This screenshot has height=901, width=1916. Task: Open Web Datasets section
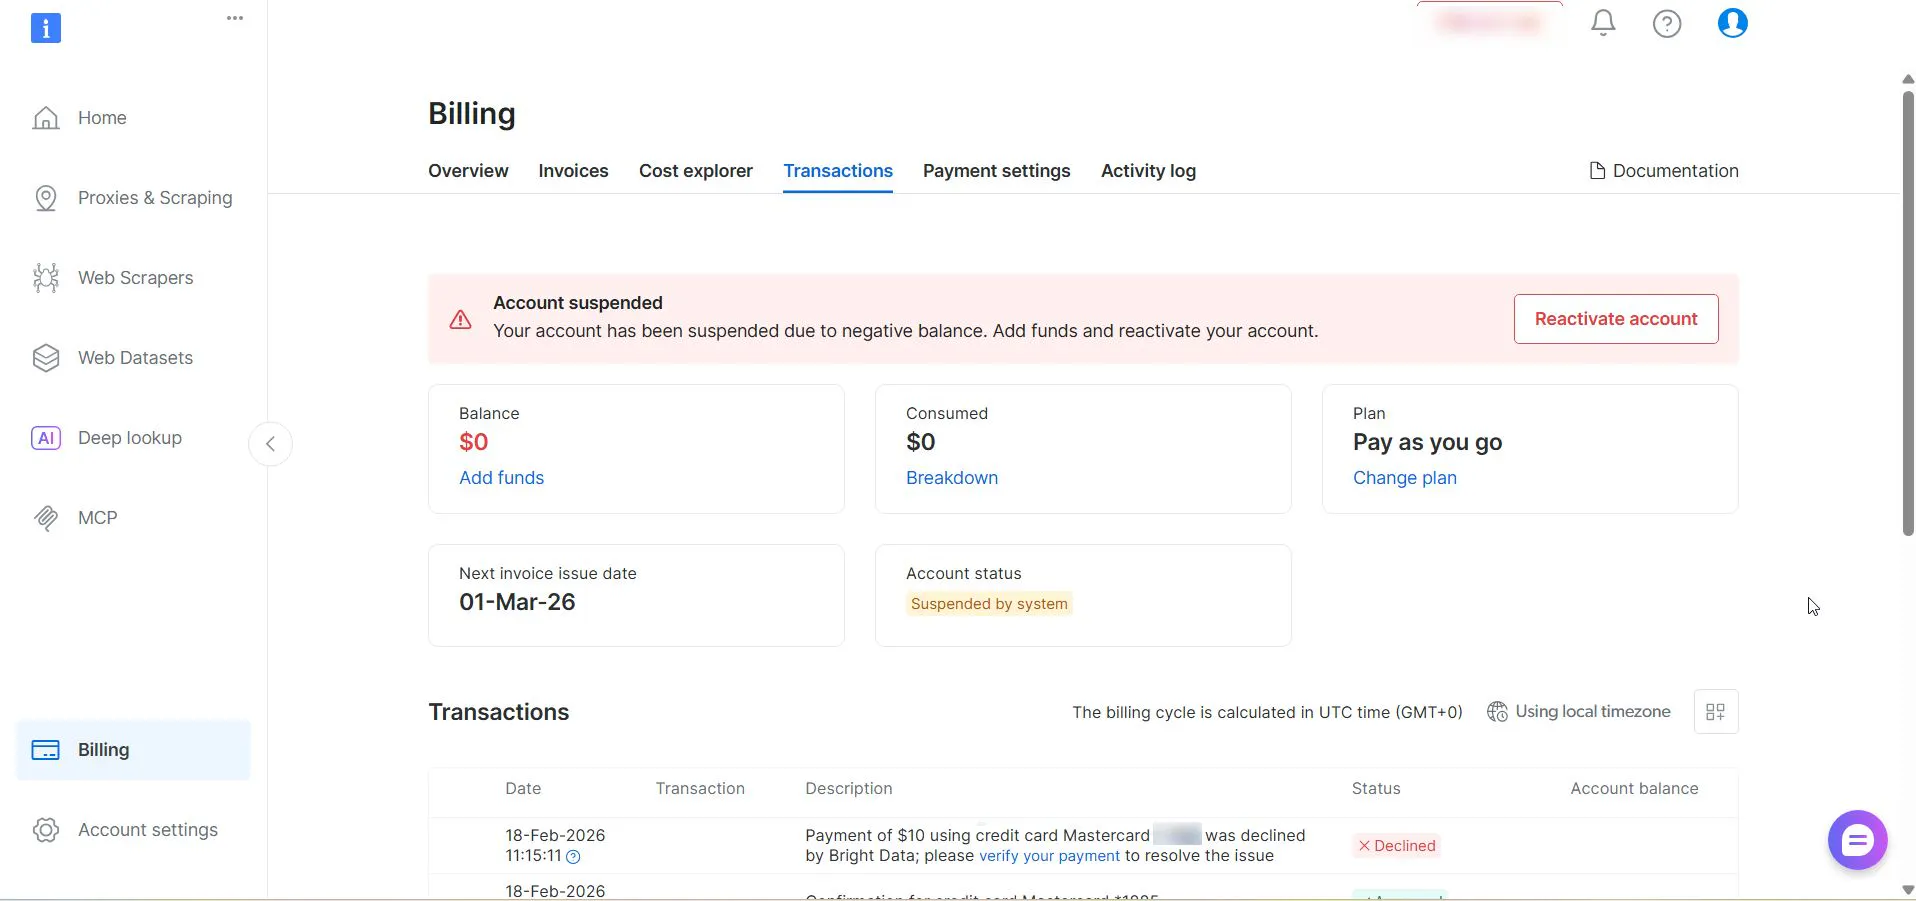pyautogui.click(x=135, y=358)
